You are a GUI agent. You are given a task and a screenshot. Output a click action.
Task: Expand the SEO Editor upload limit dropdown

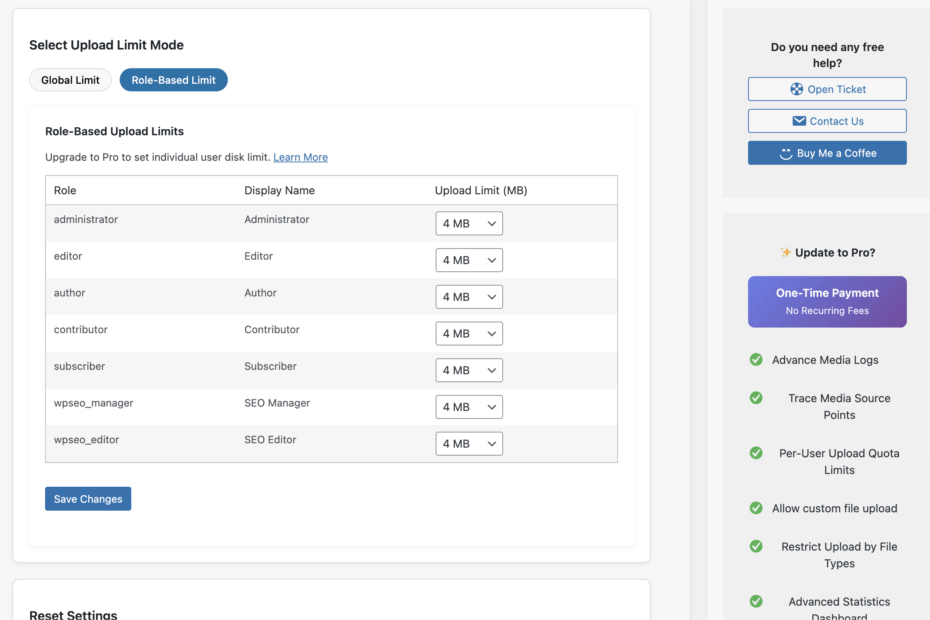coord(469,444)
